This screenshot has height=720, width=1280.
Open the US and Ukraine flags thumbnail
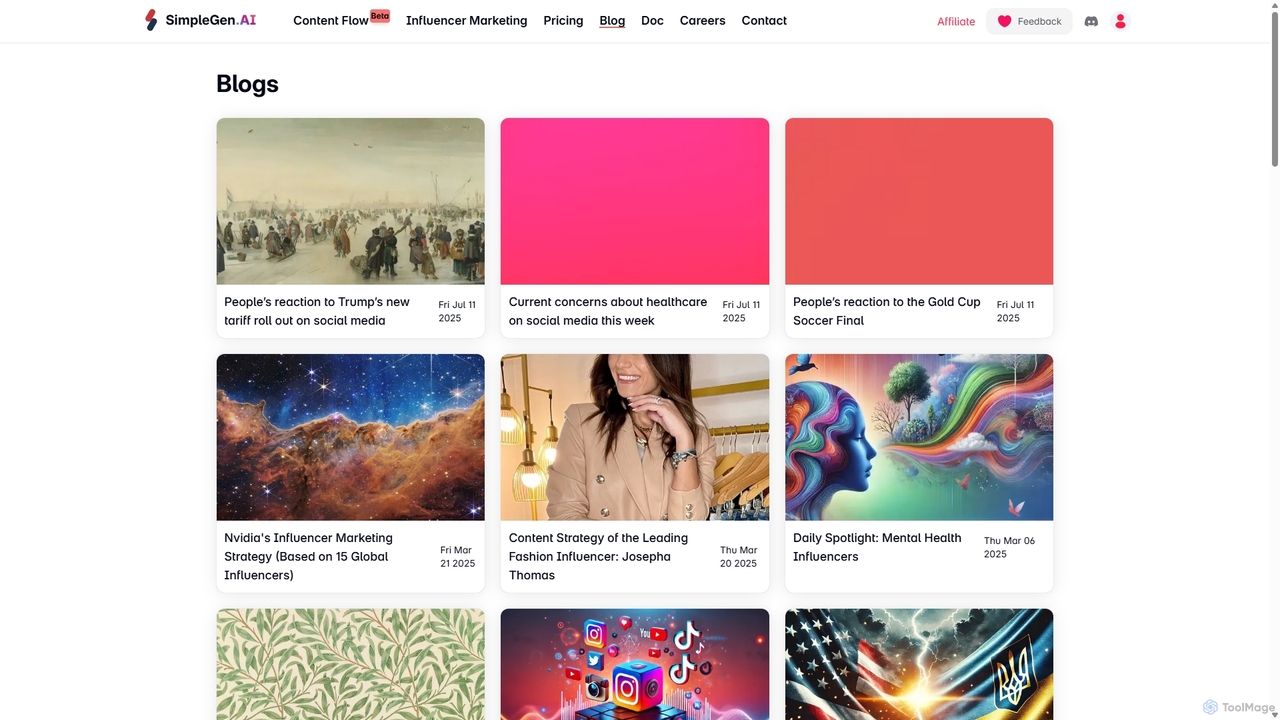click(x=919, y=664)
